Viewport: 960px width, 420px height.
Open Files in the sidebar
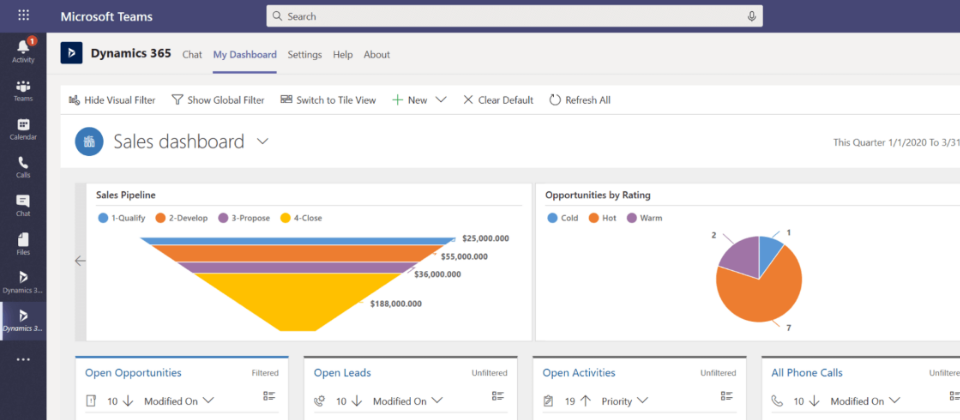[23, 244]
